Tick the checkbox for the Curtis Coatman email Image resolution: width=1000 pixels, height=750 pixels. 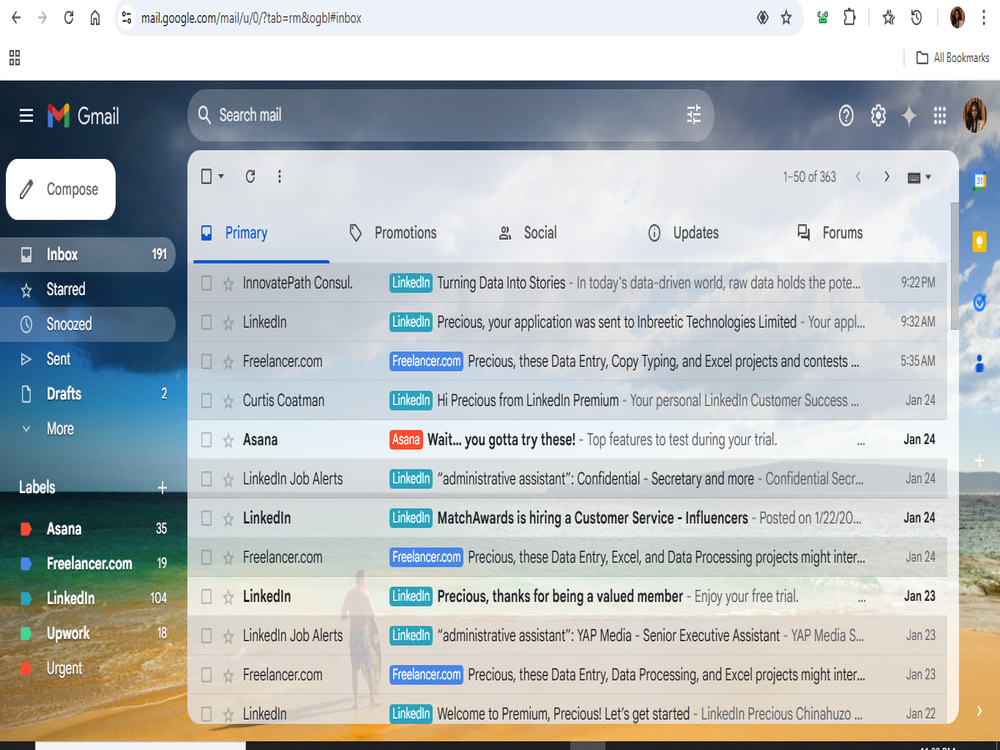206,401
